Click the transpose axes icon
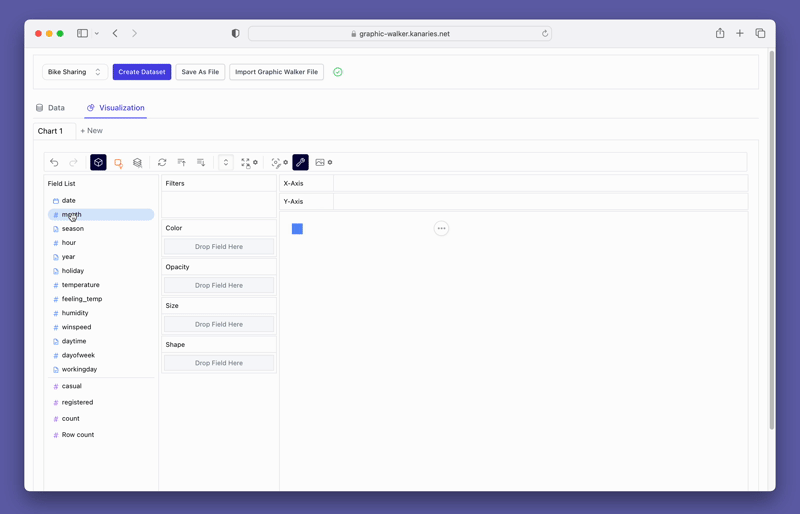 click(162, 162)
